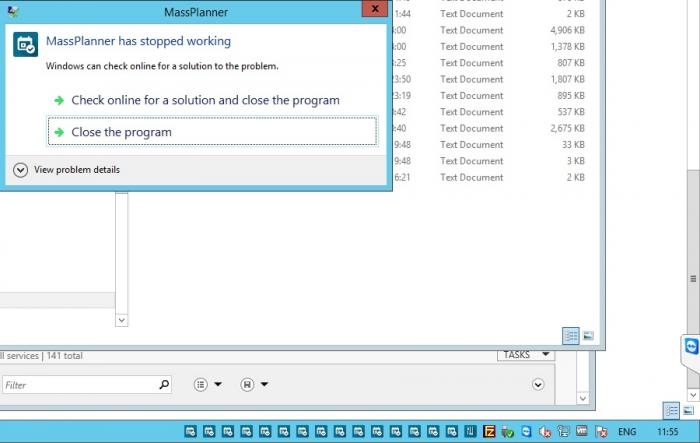Open the TASKS dropdown menu
Viewport: 700px width, 443px height.
click(x=526, y=355)
